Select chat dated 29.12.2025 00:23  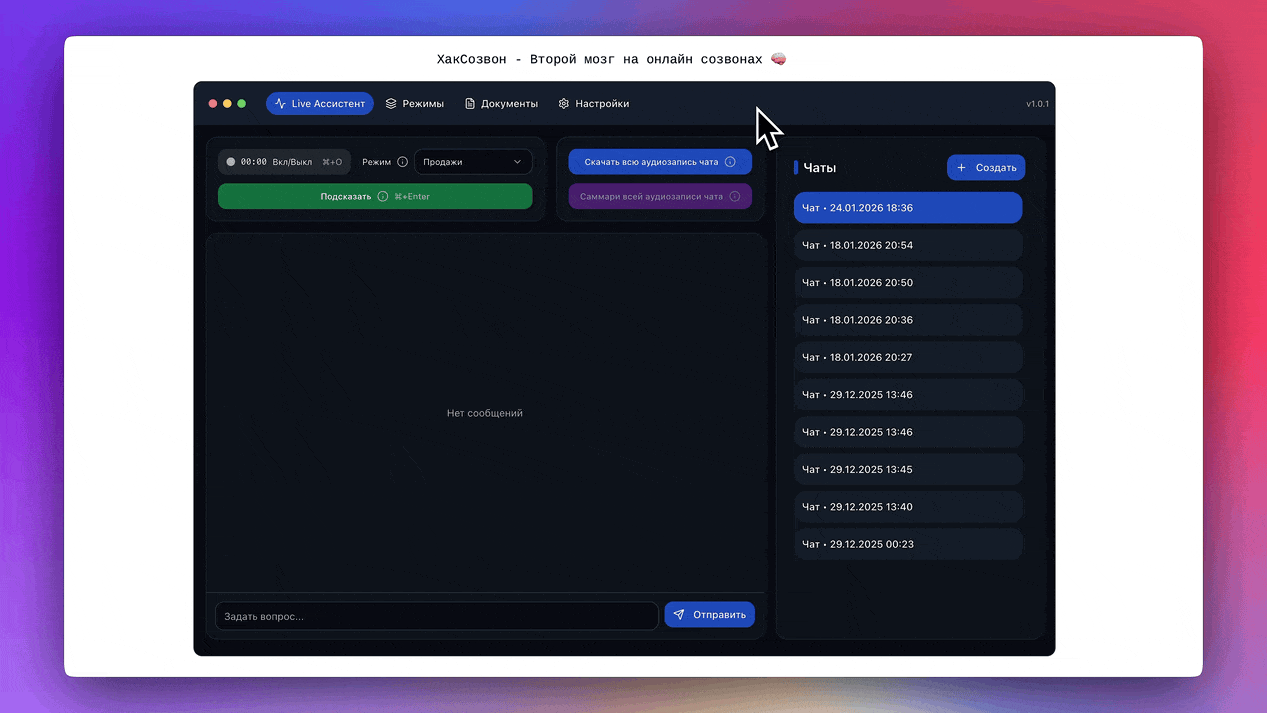pos(908,544)
